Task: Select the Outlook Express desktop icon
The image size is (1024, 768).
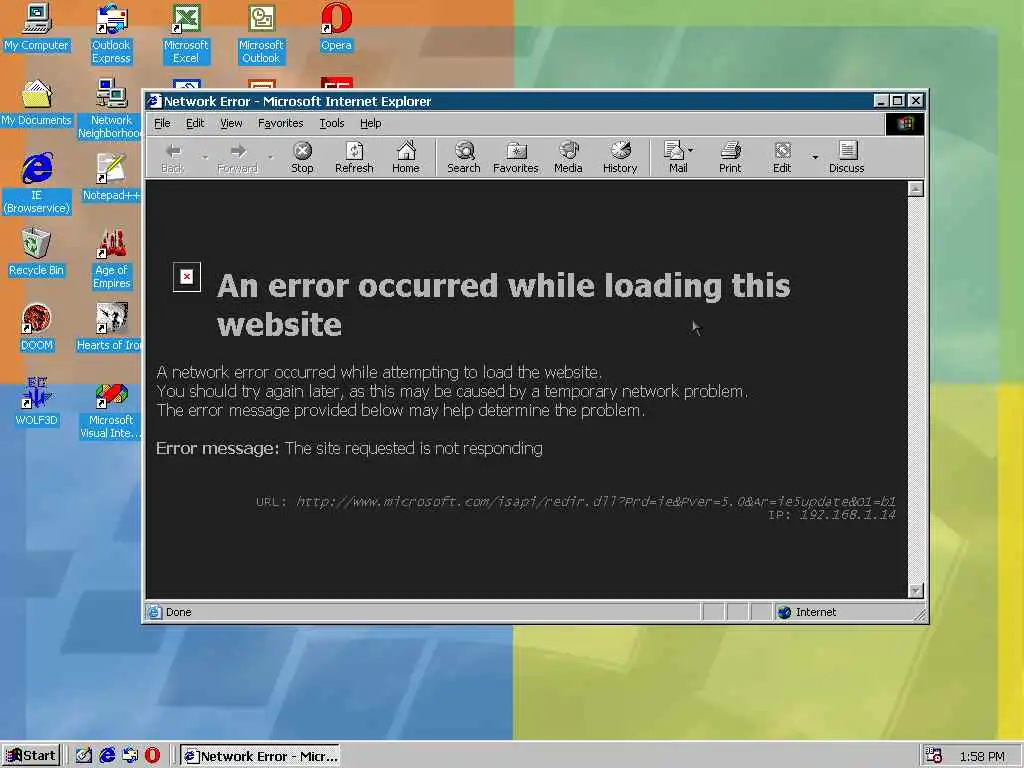Action: pos(111,34)
